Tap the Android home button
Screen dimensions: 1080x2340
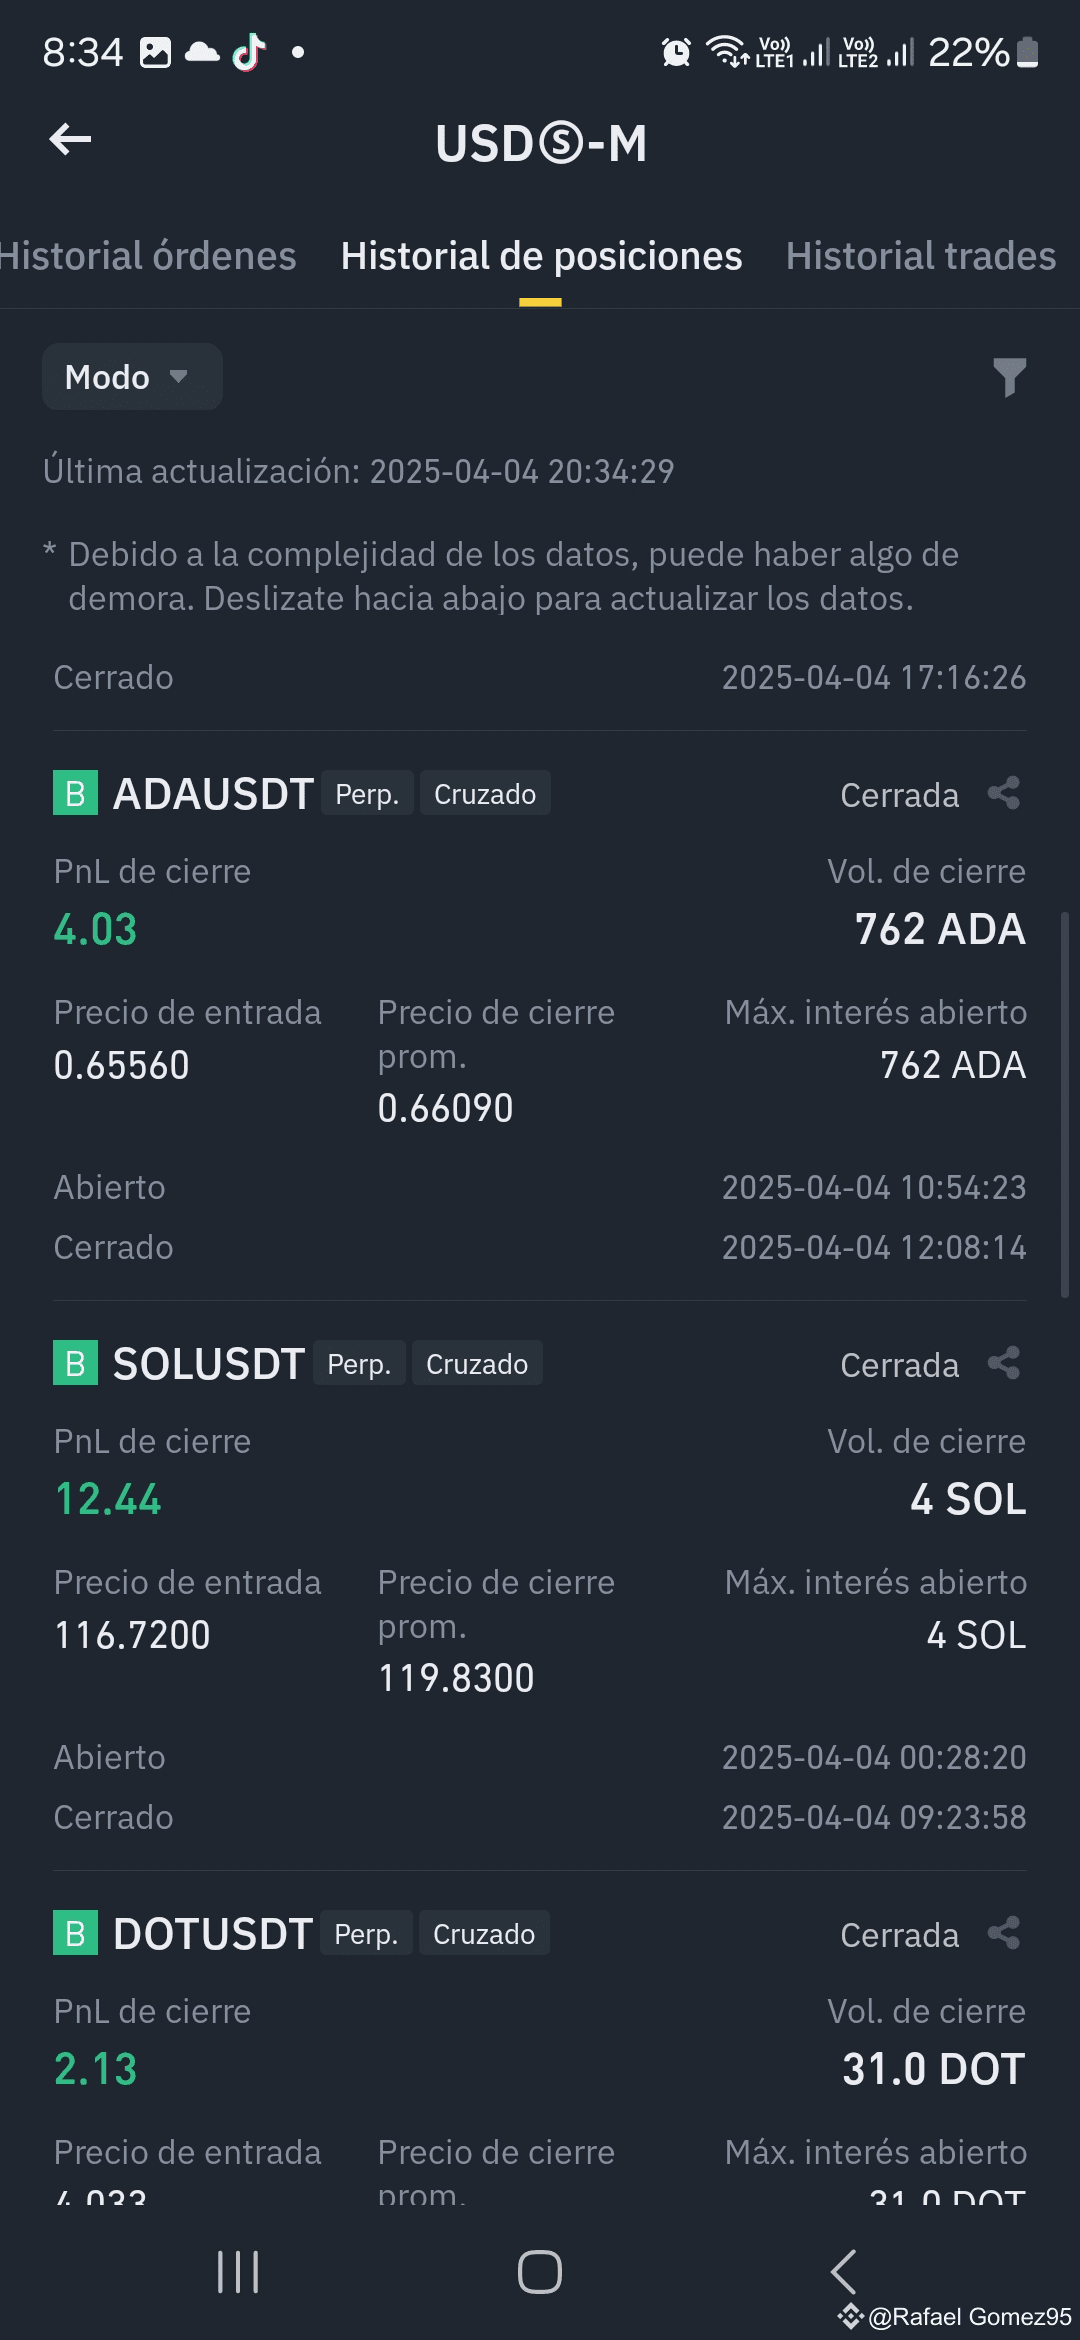540,2272
